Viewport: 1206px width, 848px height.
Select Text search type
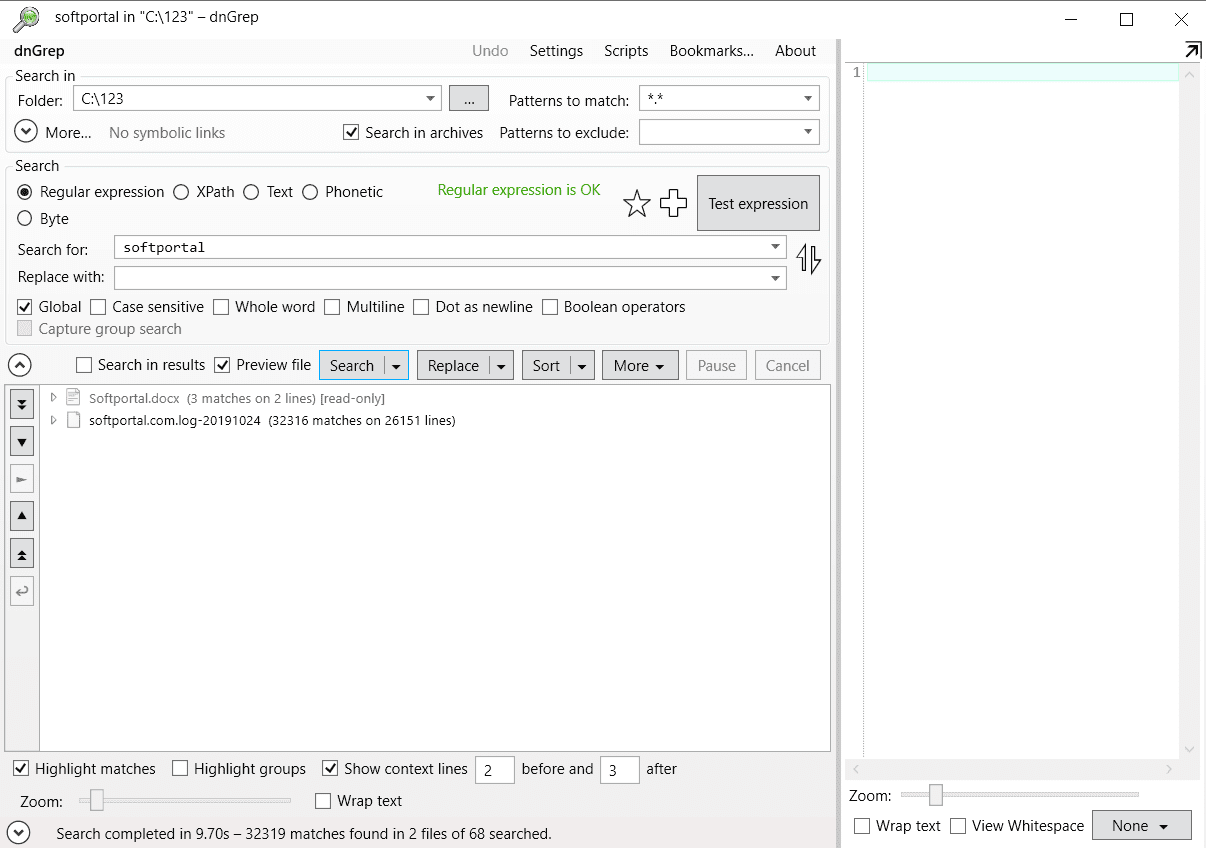coord(251,192)
